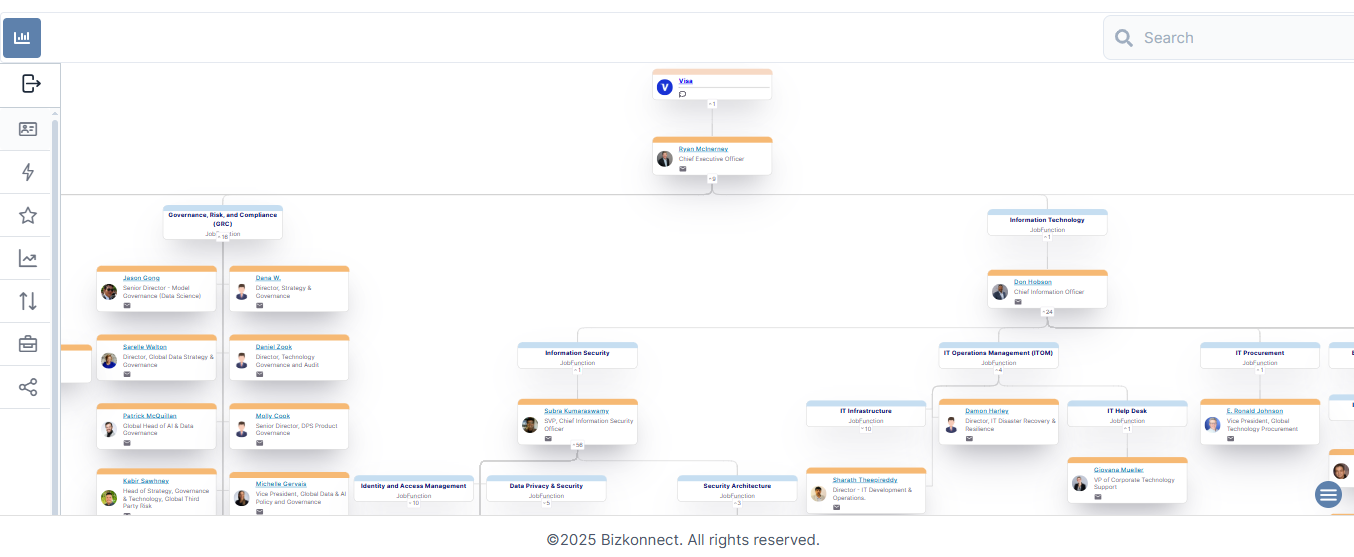Screen dimensions: 1354x557
Task: Click email icon on Damon Harley card
Action: [x=969, y=438]
